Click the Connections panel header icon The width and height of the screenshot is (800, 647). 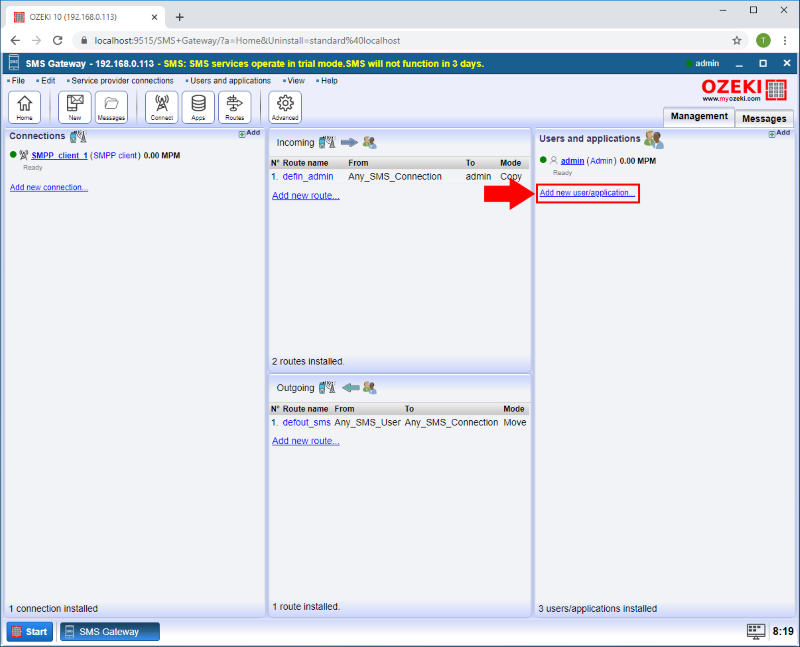tap(78, 136)
